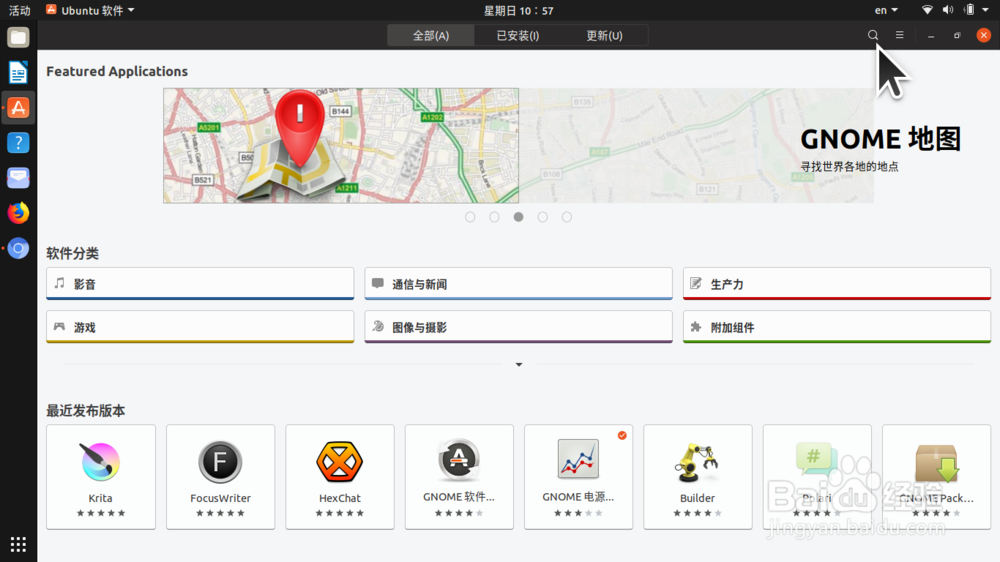
Task: Show applications grid in the dock
Action: (x=18, y=544)
